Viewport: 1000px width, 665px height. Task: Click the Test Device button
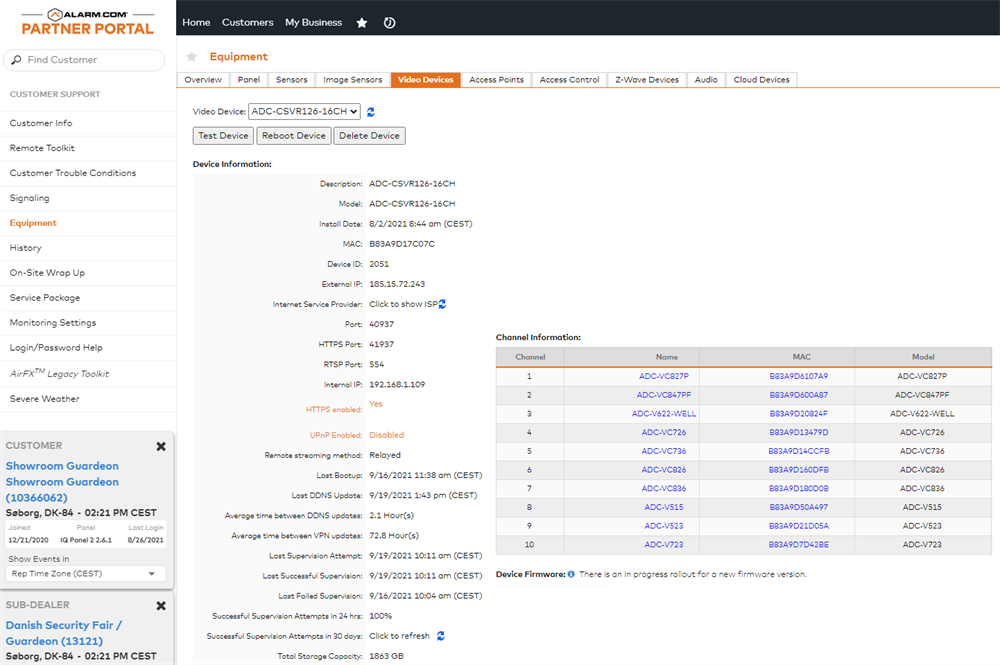point(223,136)
